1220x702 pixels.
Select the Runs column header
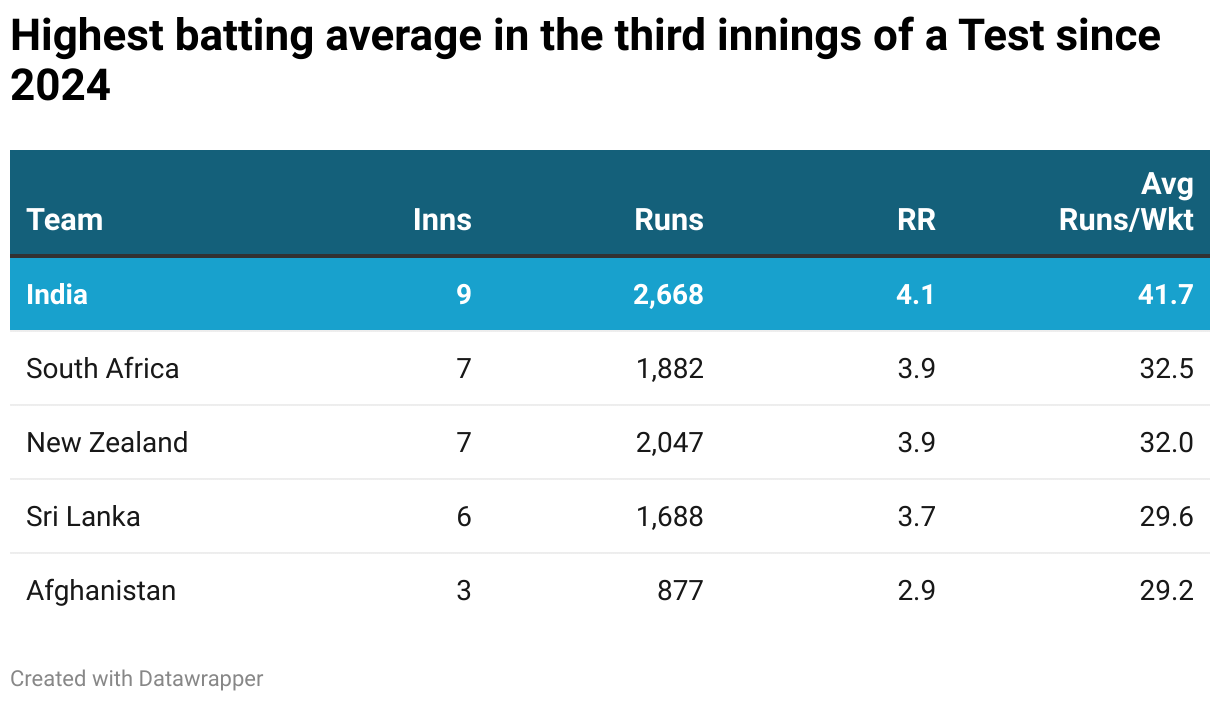click(x=669, y=220)
